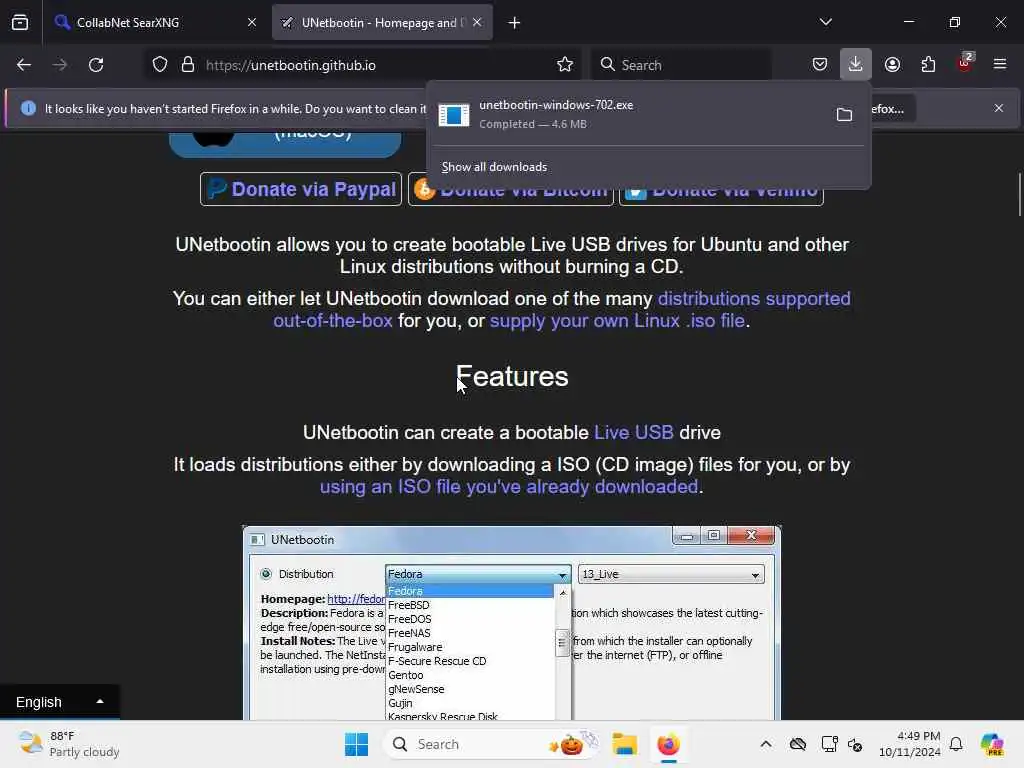The width and height of the screenshot is (1024, 768).
Task: Click the display/network tray icon
Action: pyautogui.click(x=829, y=744)
